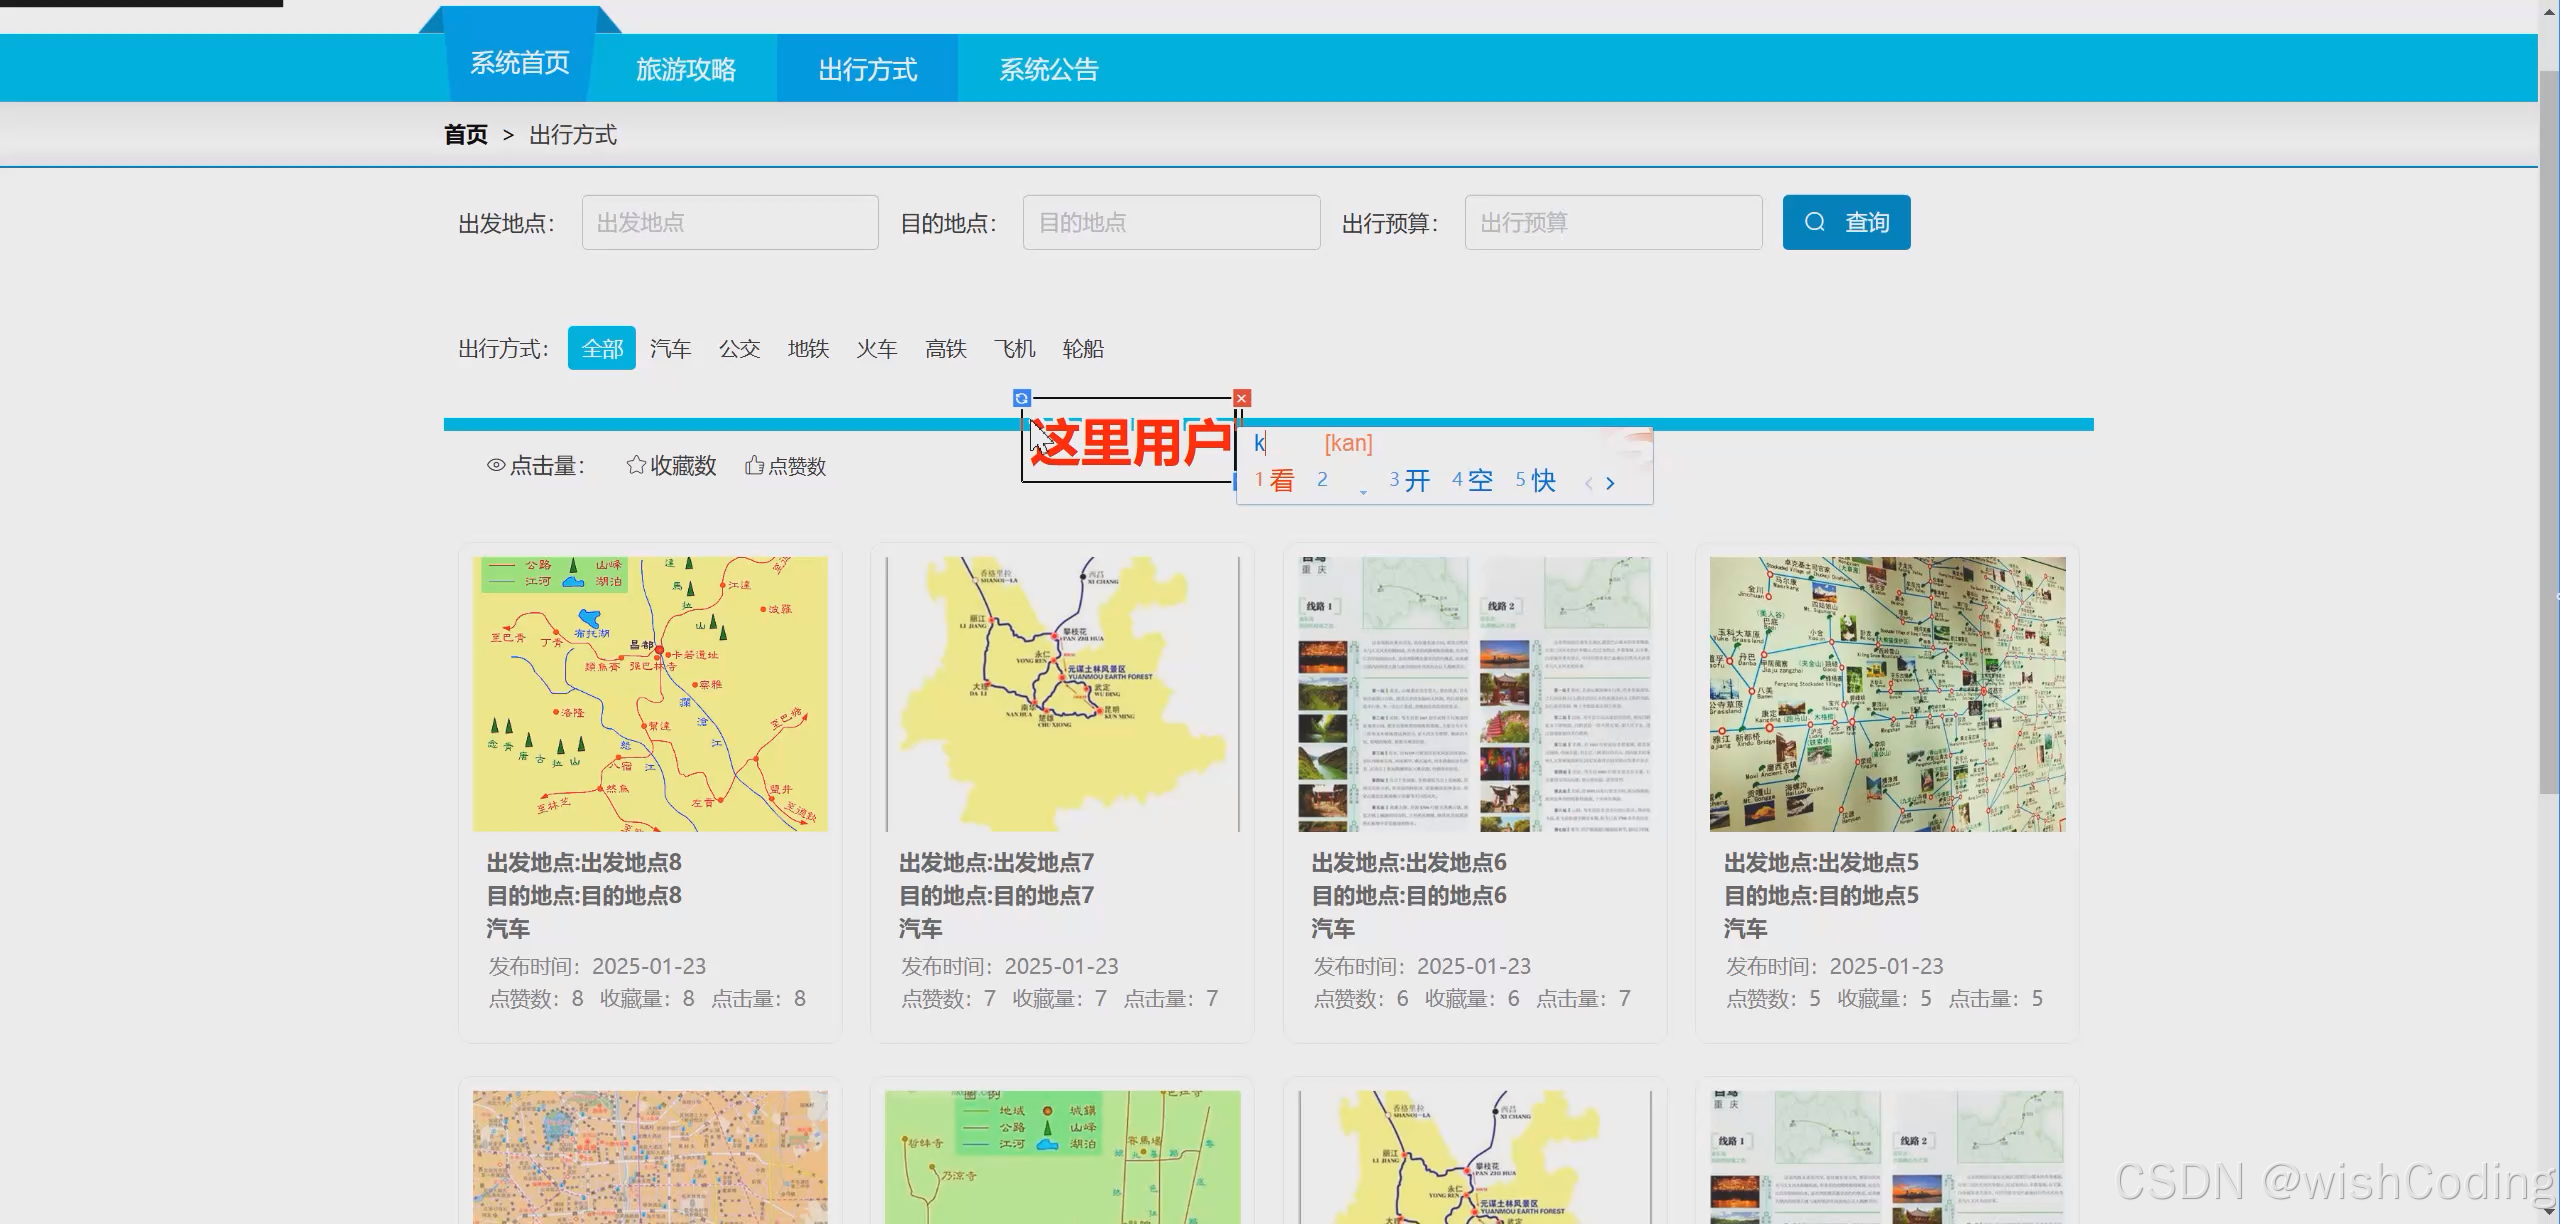Open map thumbnail for 出发地点7 card
2560x1224 pixels.
1062,694
